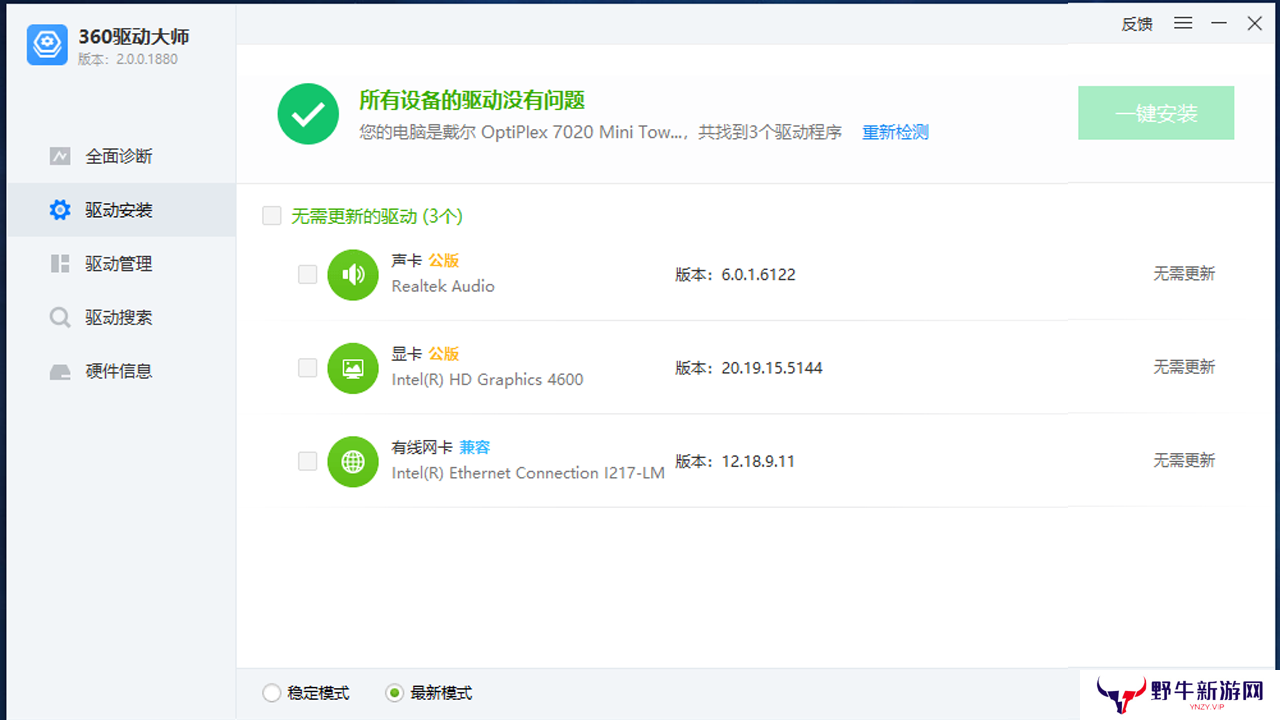Click the version text 20.19.15.5144
Viewport: 1280px width, 720px height.
772,368
